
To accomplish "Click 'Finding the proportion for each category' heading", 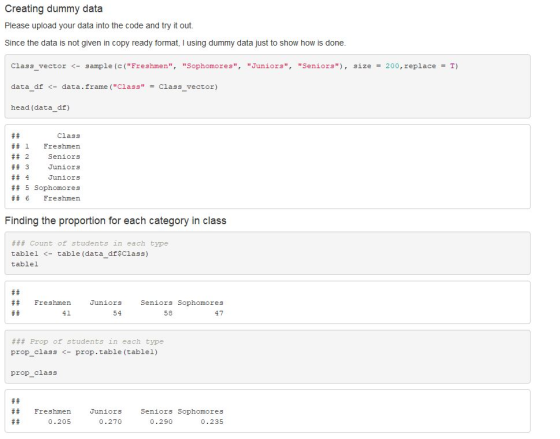I will [x=115, y=221].
